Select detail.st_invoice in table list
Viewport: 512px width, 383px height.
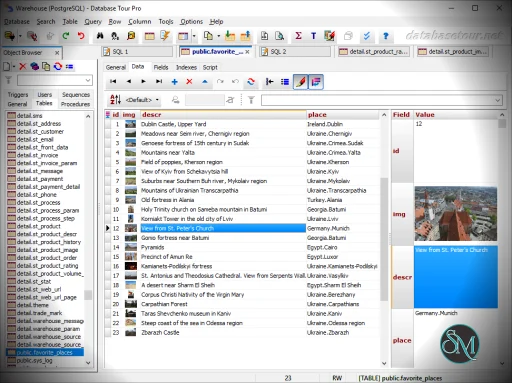tap(37, 155)
